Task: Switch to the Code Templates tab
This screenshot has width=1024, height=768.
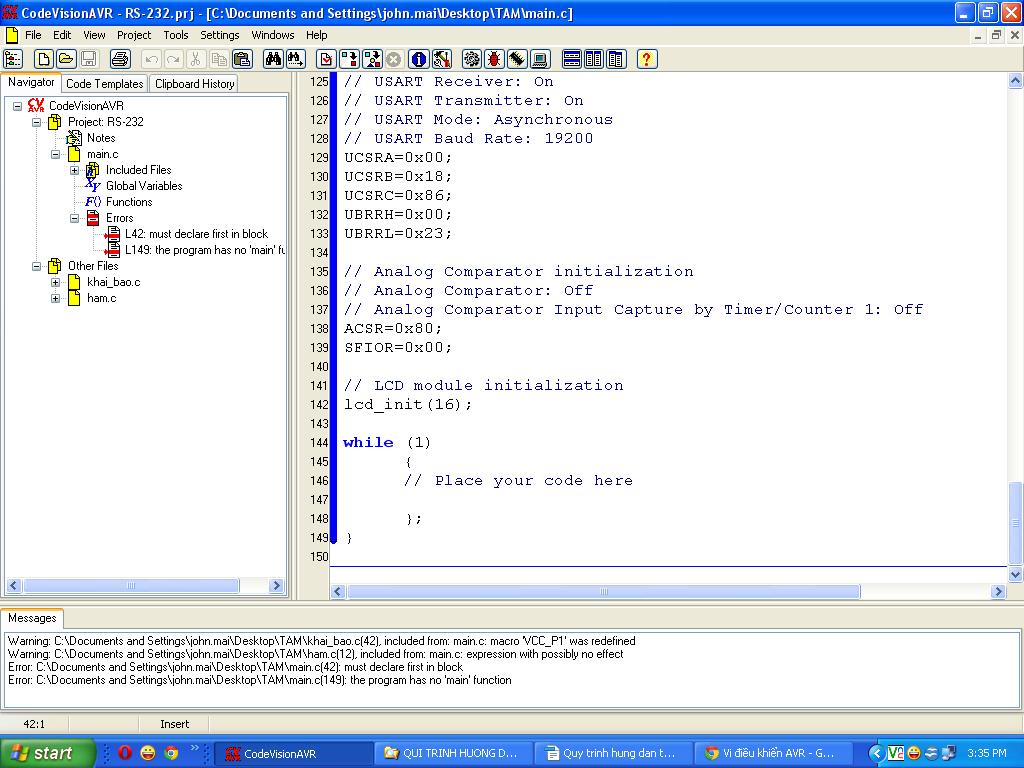Action: pyautogui.click(x=105, y=84)
